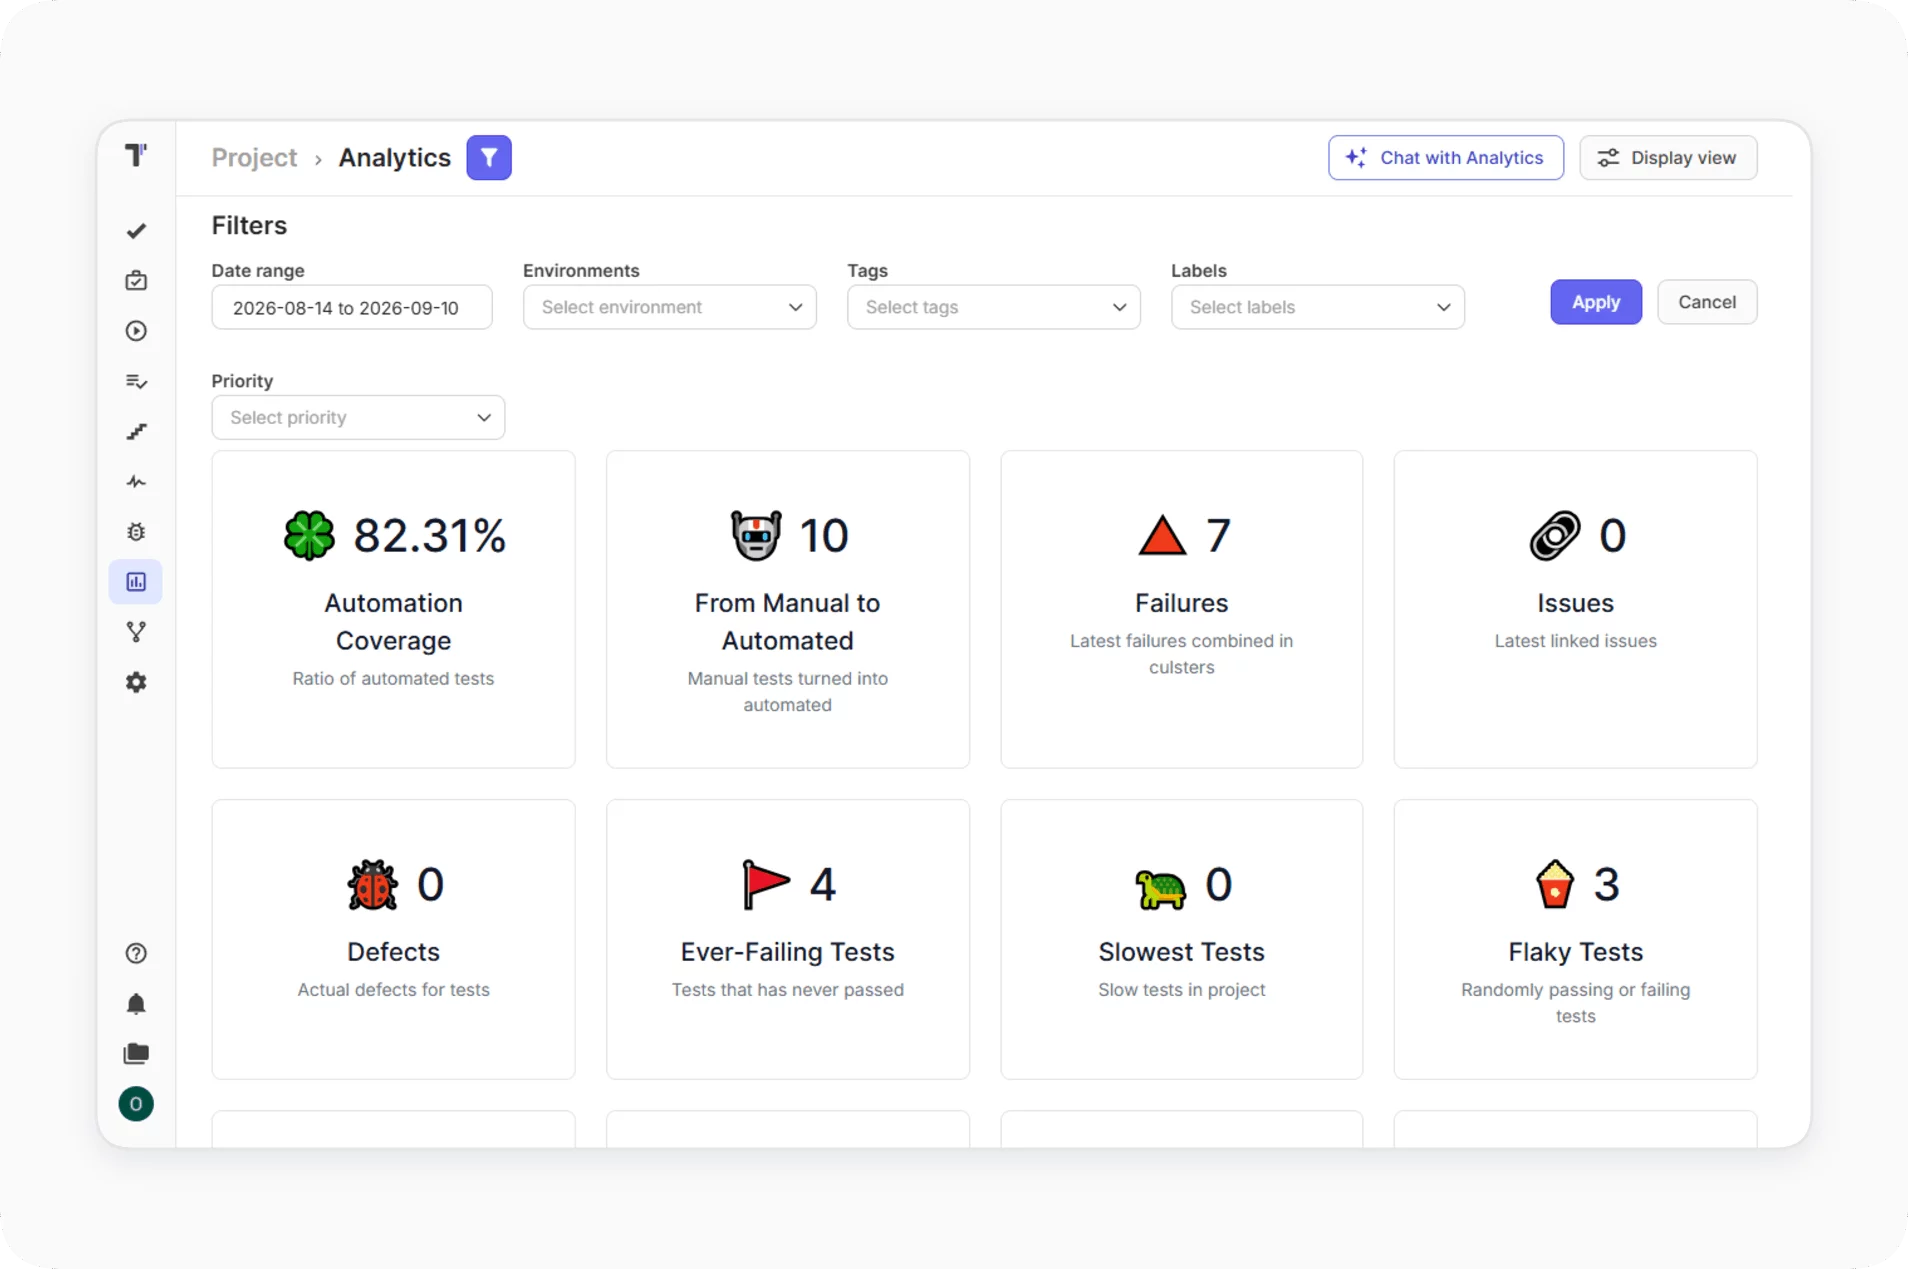Select the Analytics chart sidebar icon
Screen dimensions: 1908x1269
pos(136,582)
